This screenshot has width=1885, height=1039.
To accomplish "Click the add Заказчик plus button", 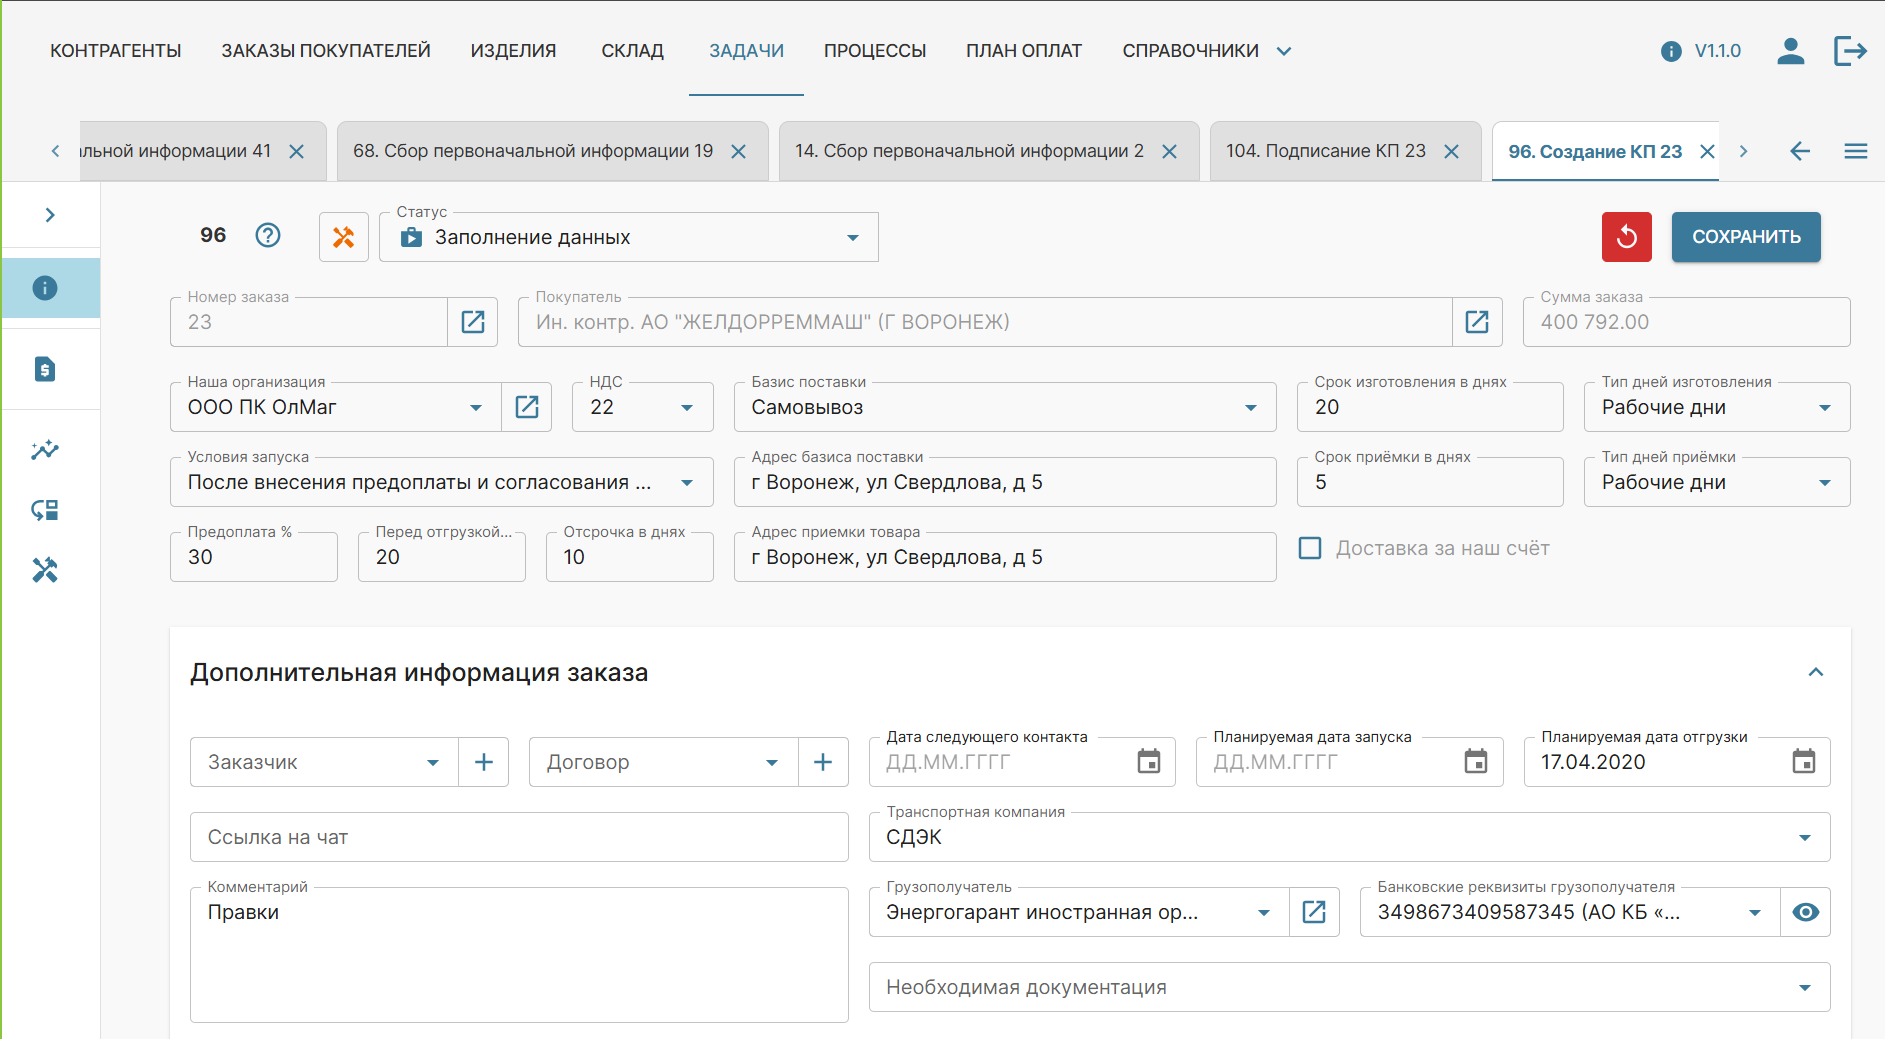I will (x=484, y=762).
